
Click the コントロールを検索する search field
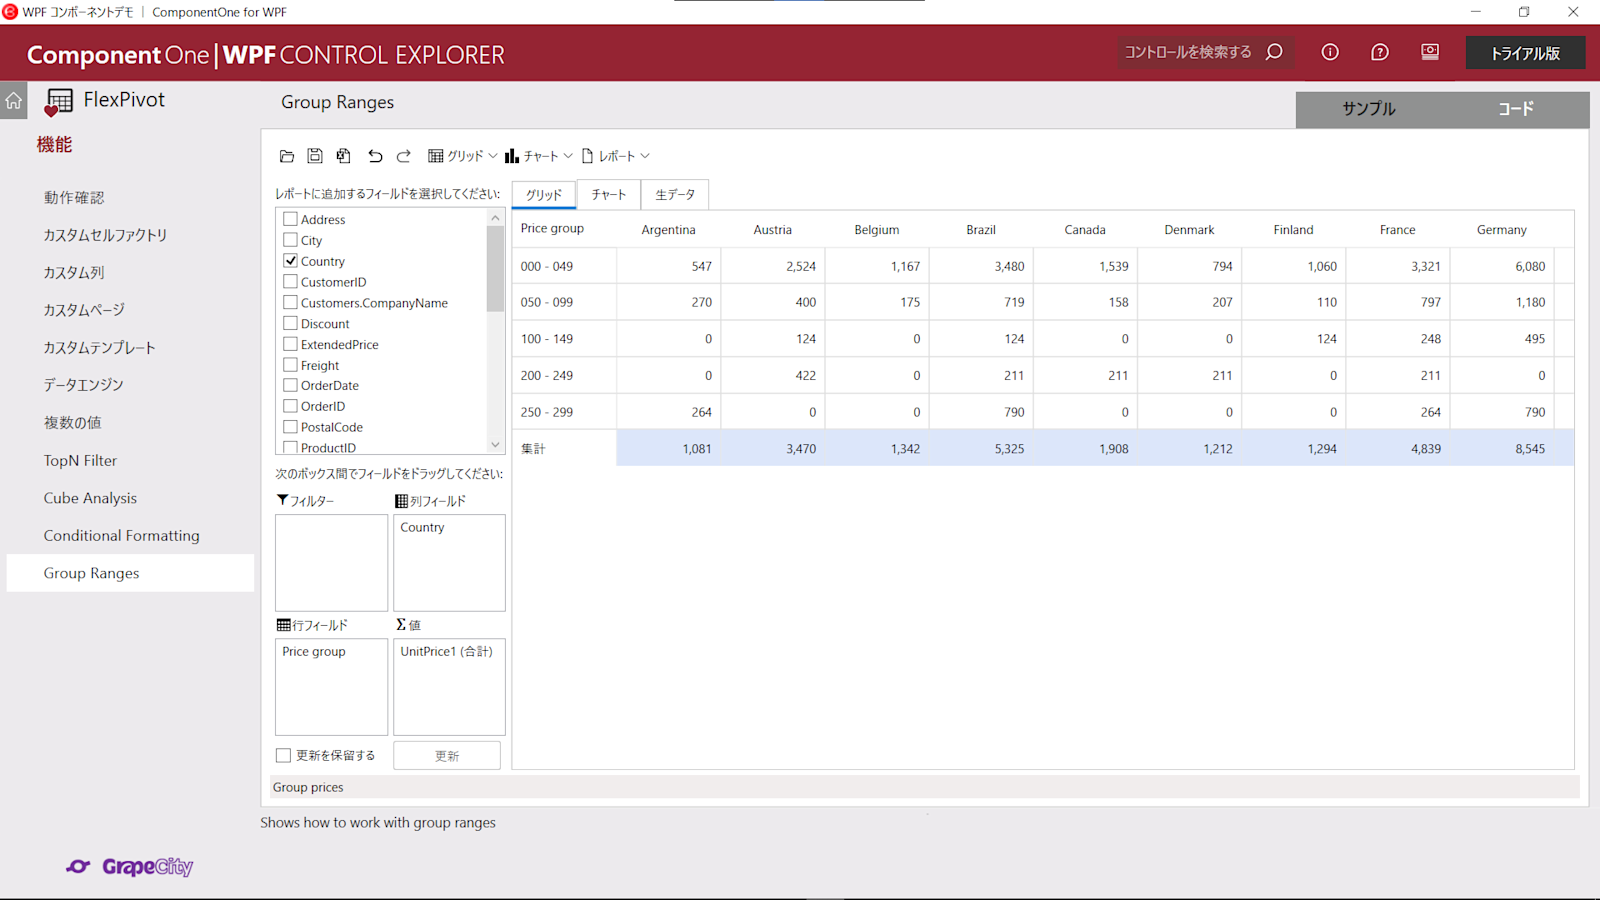[1188, 52]
